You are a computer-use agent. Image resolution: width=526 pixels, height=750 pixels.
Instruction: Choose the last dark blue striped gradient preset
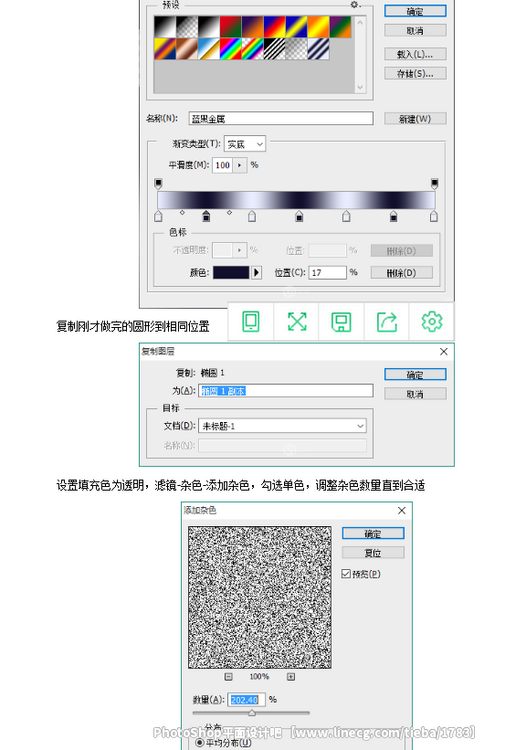pyautogui.click(x=318, y=49)
